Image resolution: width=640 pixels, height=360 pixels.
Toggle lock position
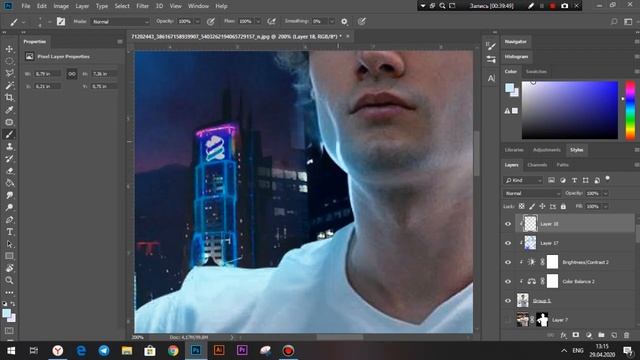542,207
